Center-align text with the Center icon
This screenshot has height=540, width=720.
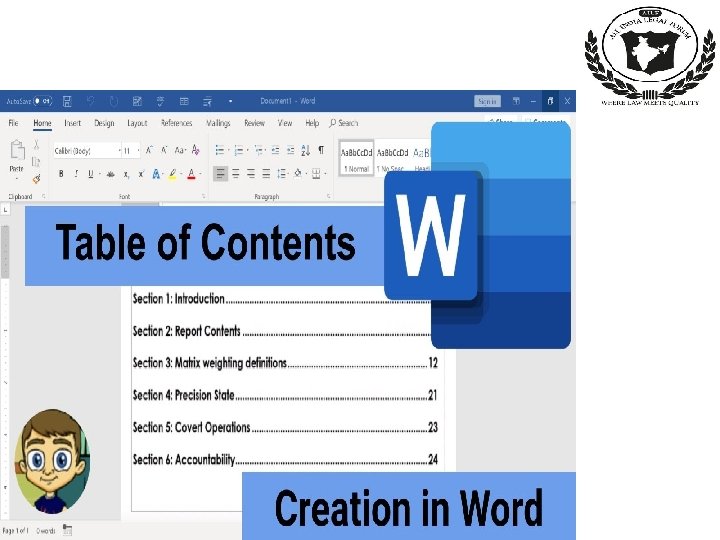point(236,174)
